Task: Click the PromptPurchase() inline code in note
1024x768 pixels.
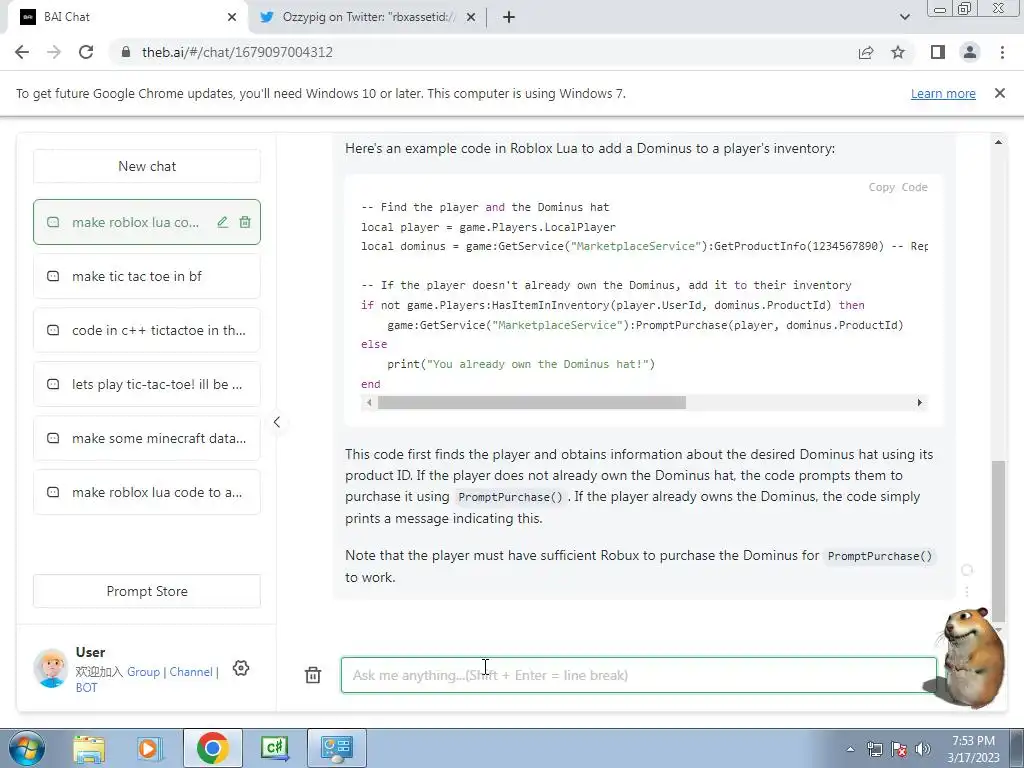Action: 880,556
